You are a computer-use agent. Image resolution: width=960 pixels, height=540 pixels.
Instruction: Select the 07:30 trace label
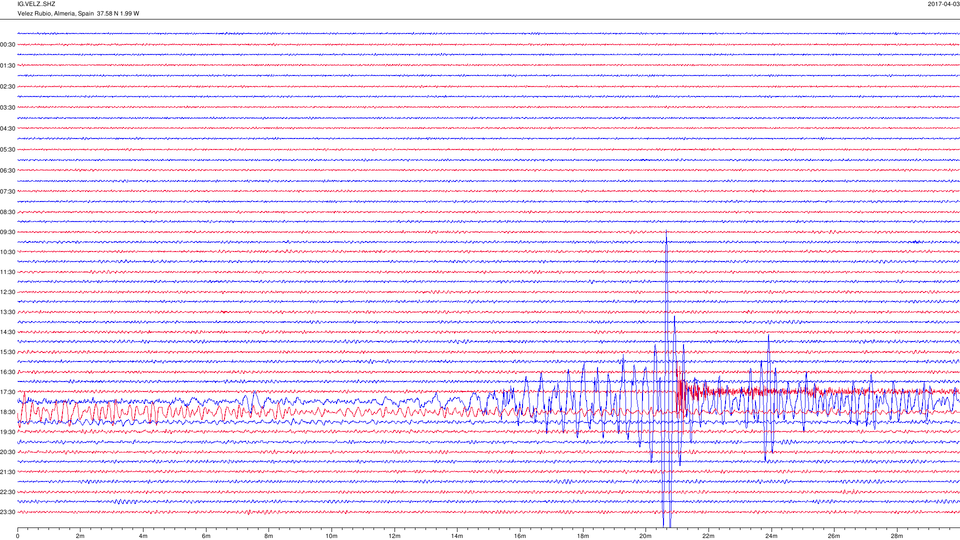point(7,192)
